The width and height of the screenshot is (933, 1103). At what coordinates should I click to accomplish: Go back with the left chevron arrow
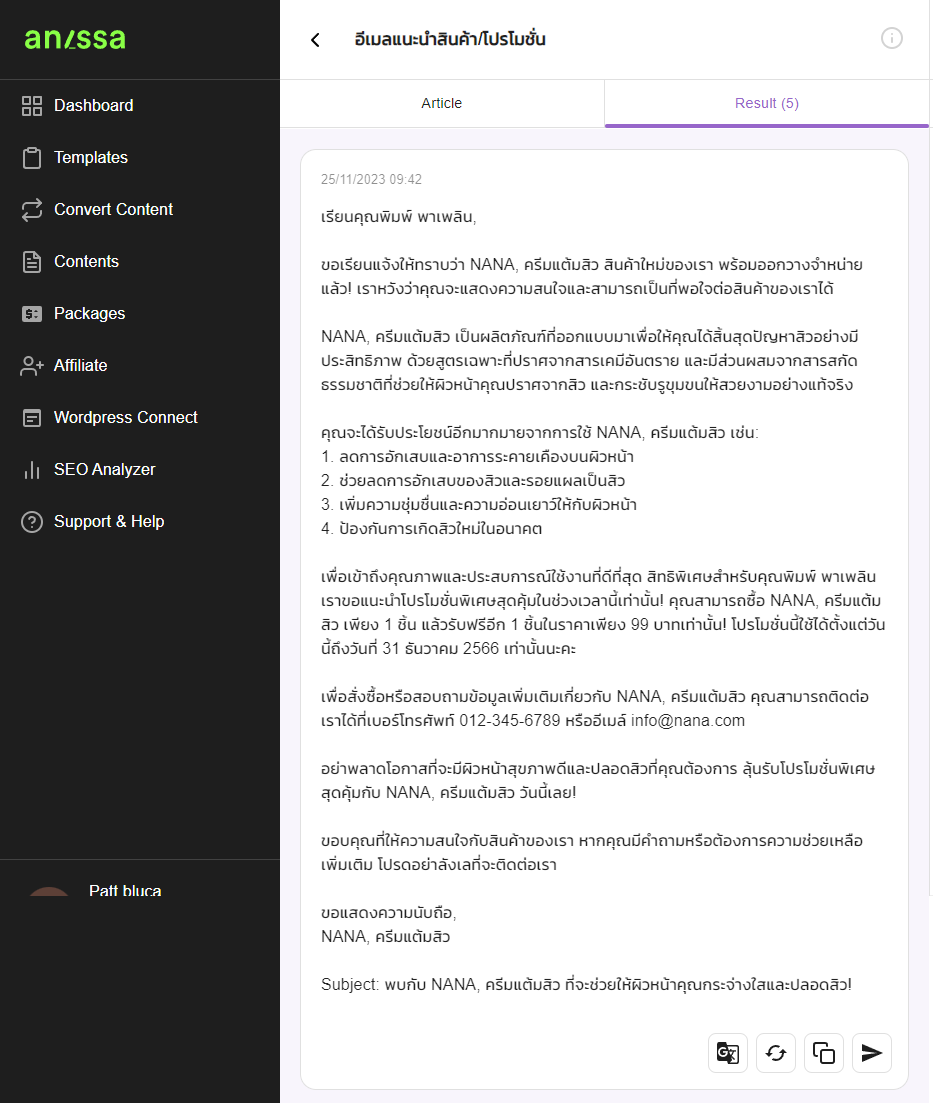[315, 40]
